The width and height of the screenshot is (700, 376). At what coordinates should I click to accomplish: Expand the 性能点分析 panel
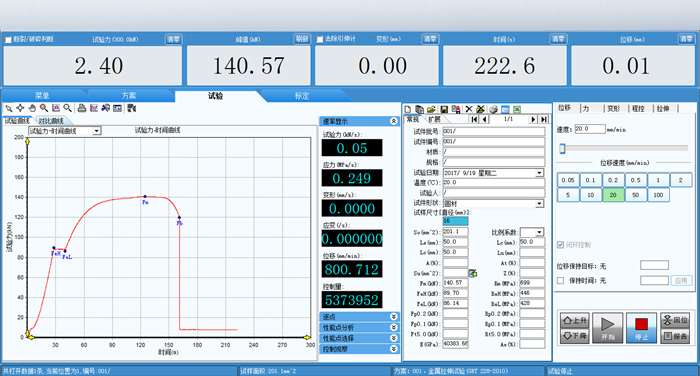tap(359, 327)
